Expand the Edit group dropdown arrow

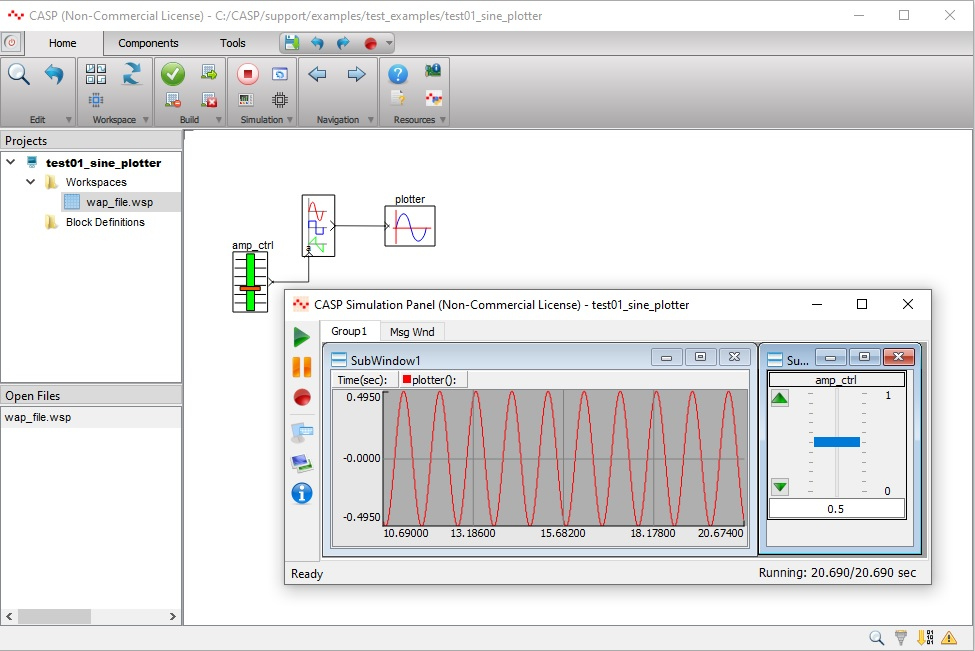point(68,119)
